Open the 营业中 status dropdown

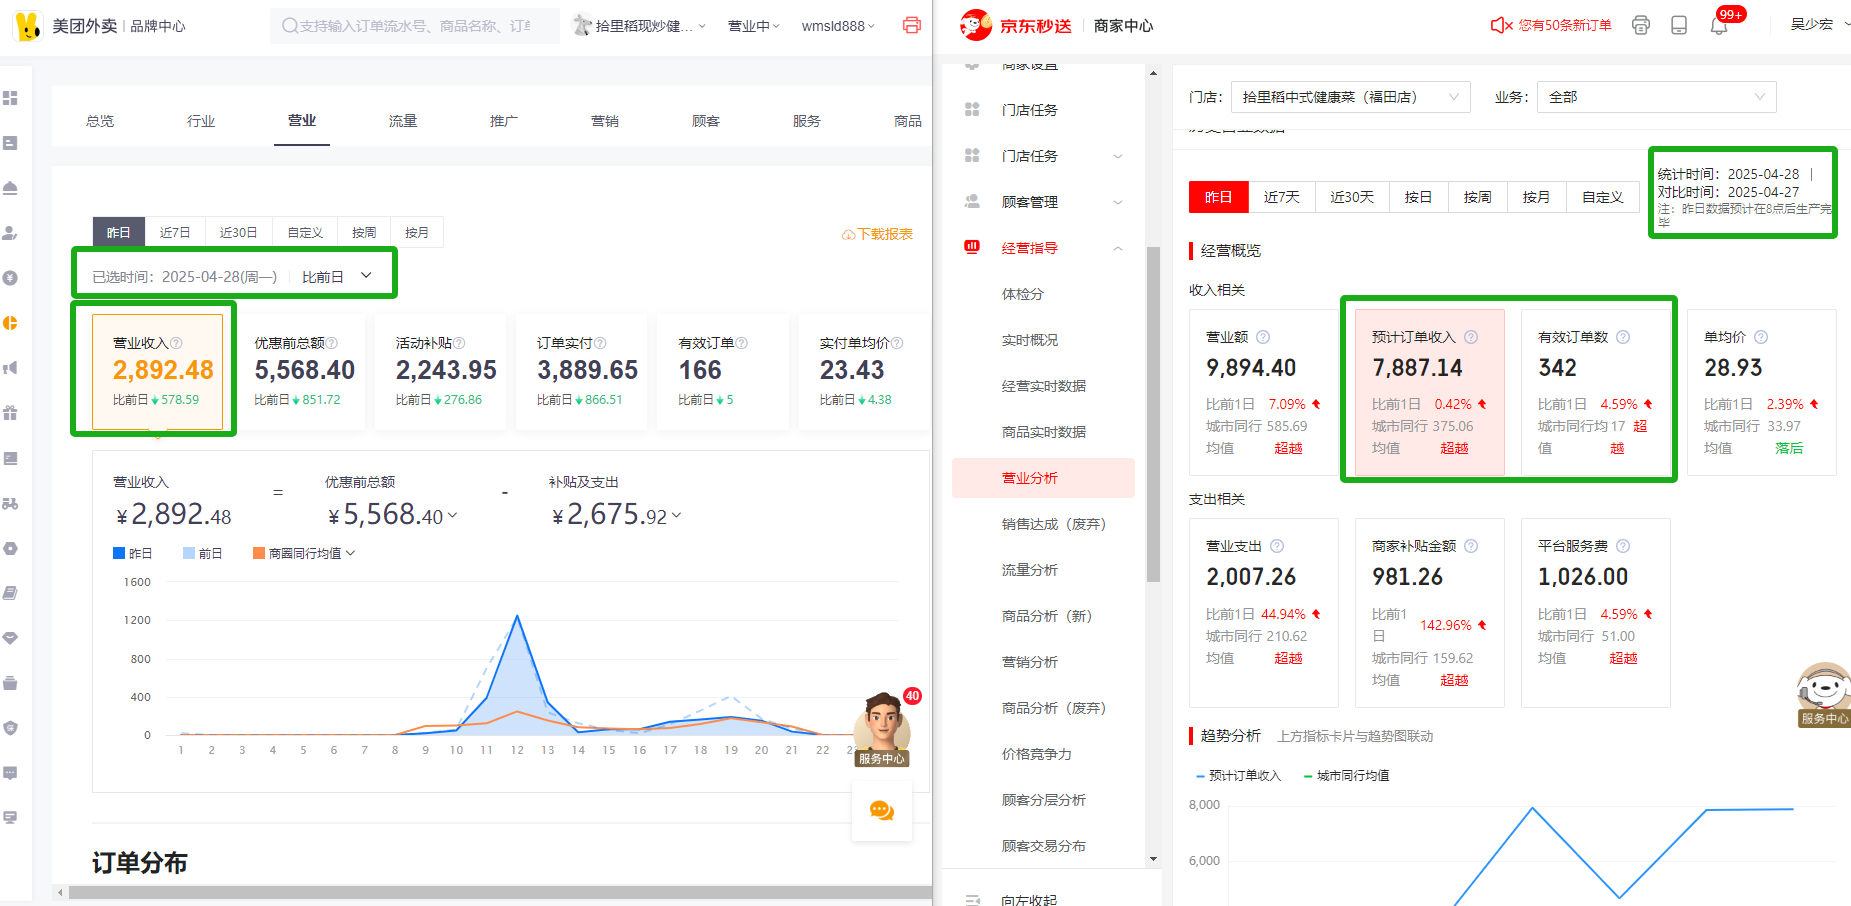[754, 26]
